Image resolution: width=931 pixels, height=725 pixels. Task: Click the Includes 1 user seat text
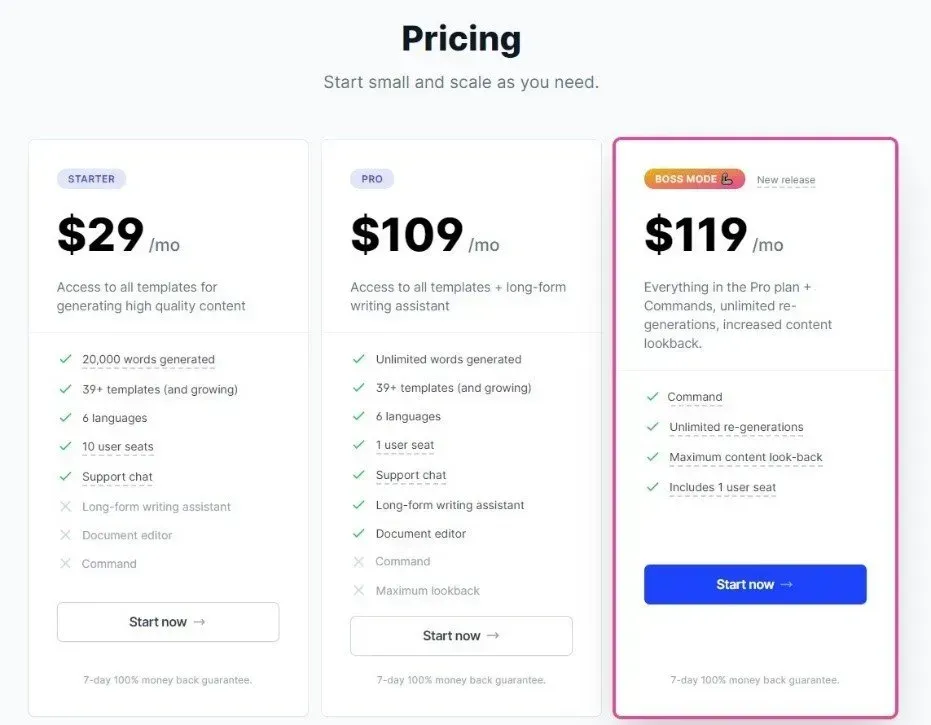click(723, 487)
